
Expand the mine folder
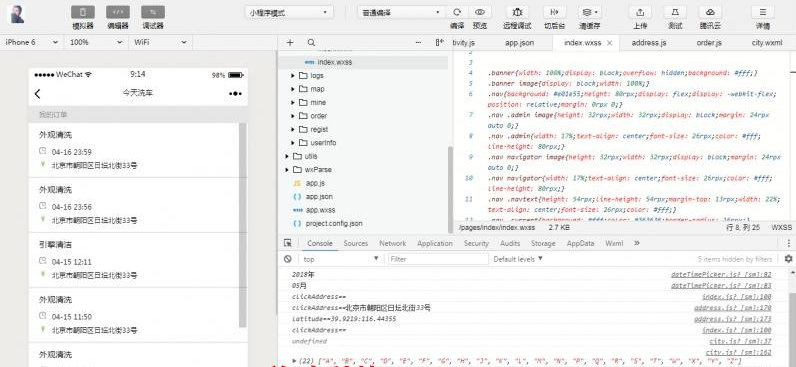293,103
